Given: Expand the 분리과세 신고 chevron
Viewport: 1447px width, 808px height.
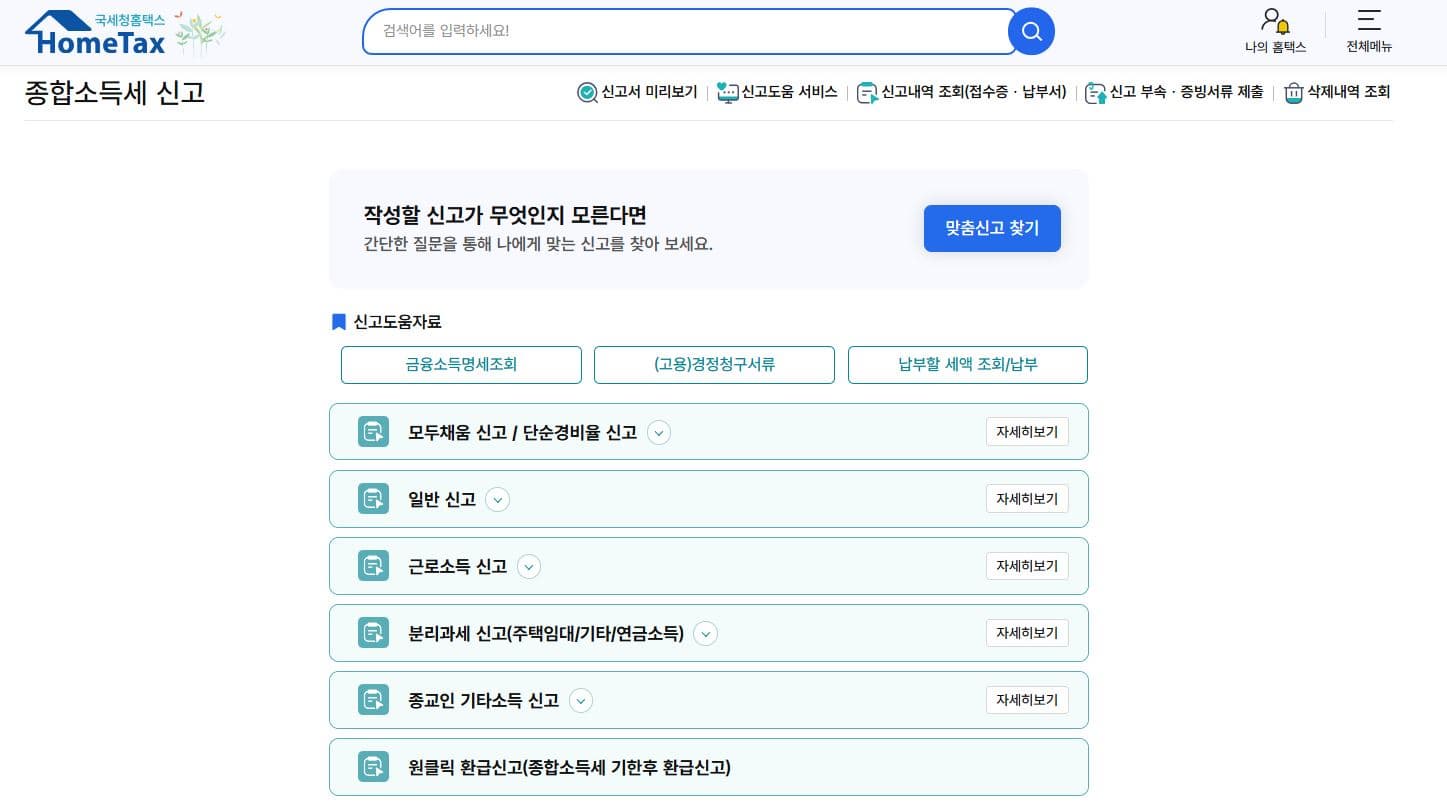Looking at the screenshot, I should (705, 634).
